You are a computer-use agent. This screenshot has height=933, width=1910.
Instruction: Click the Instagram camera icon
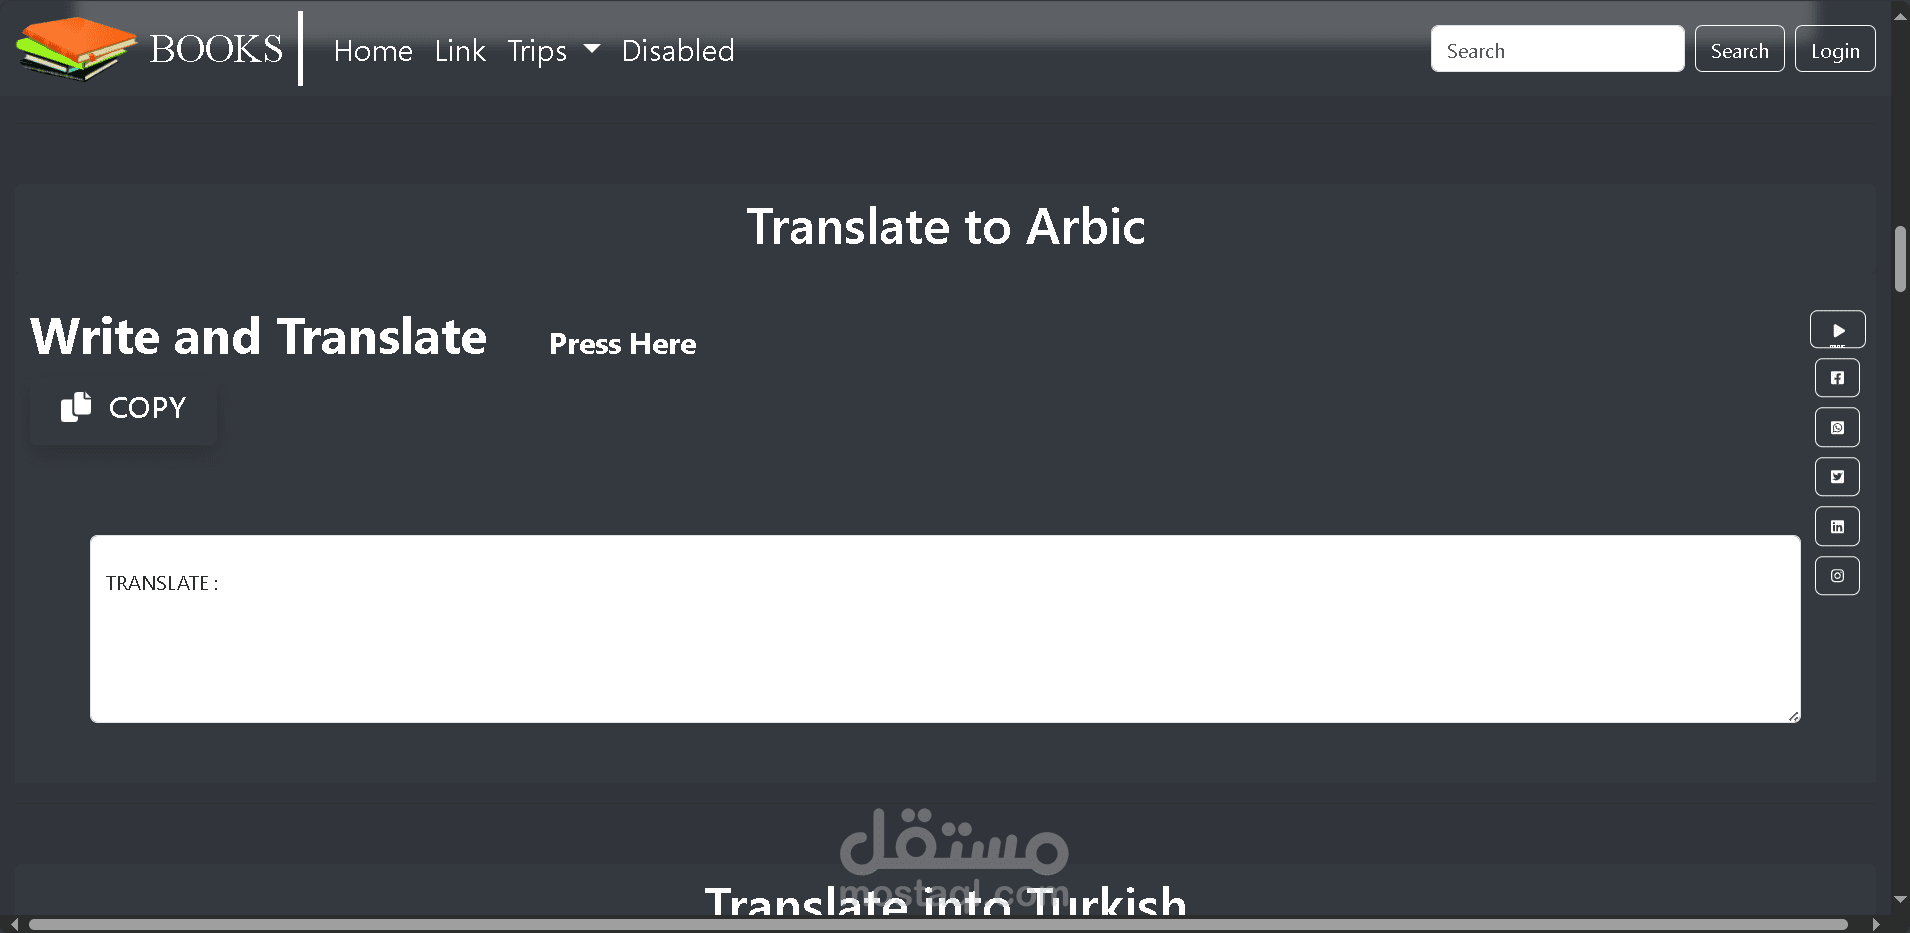[1837, 576]
